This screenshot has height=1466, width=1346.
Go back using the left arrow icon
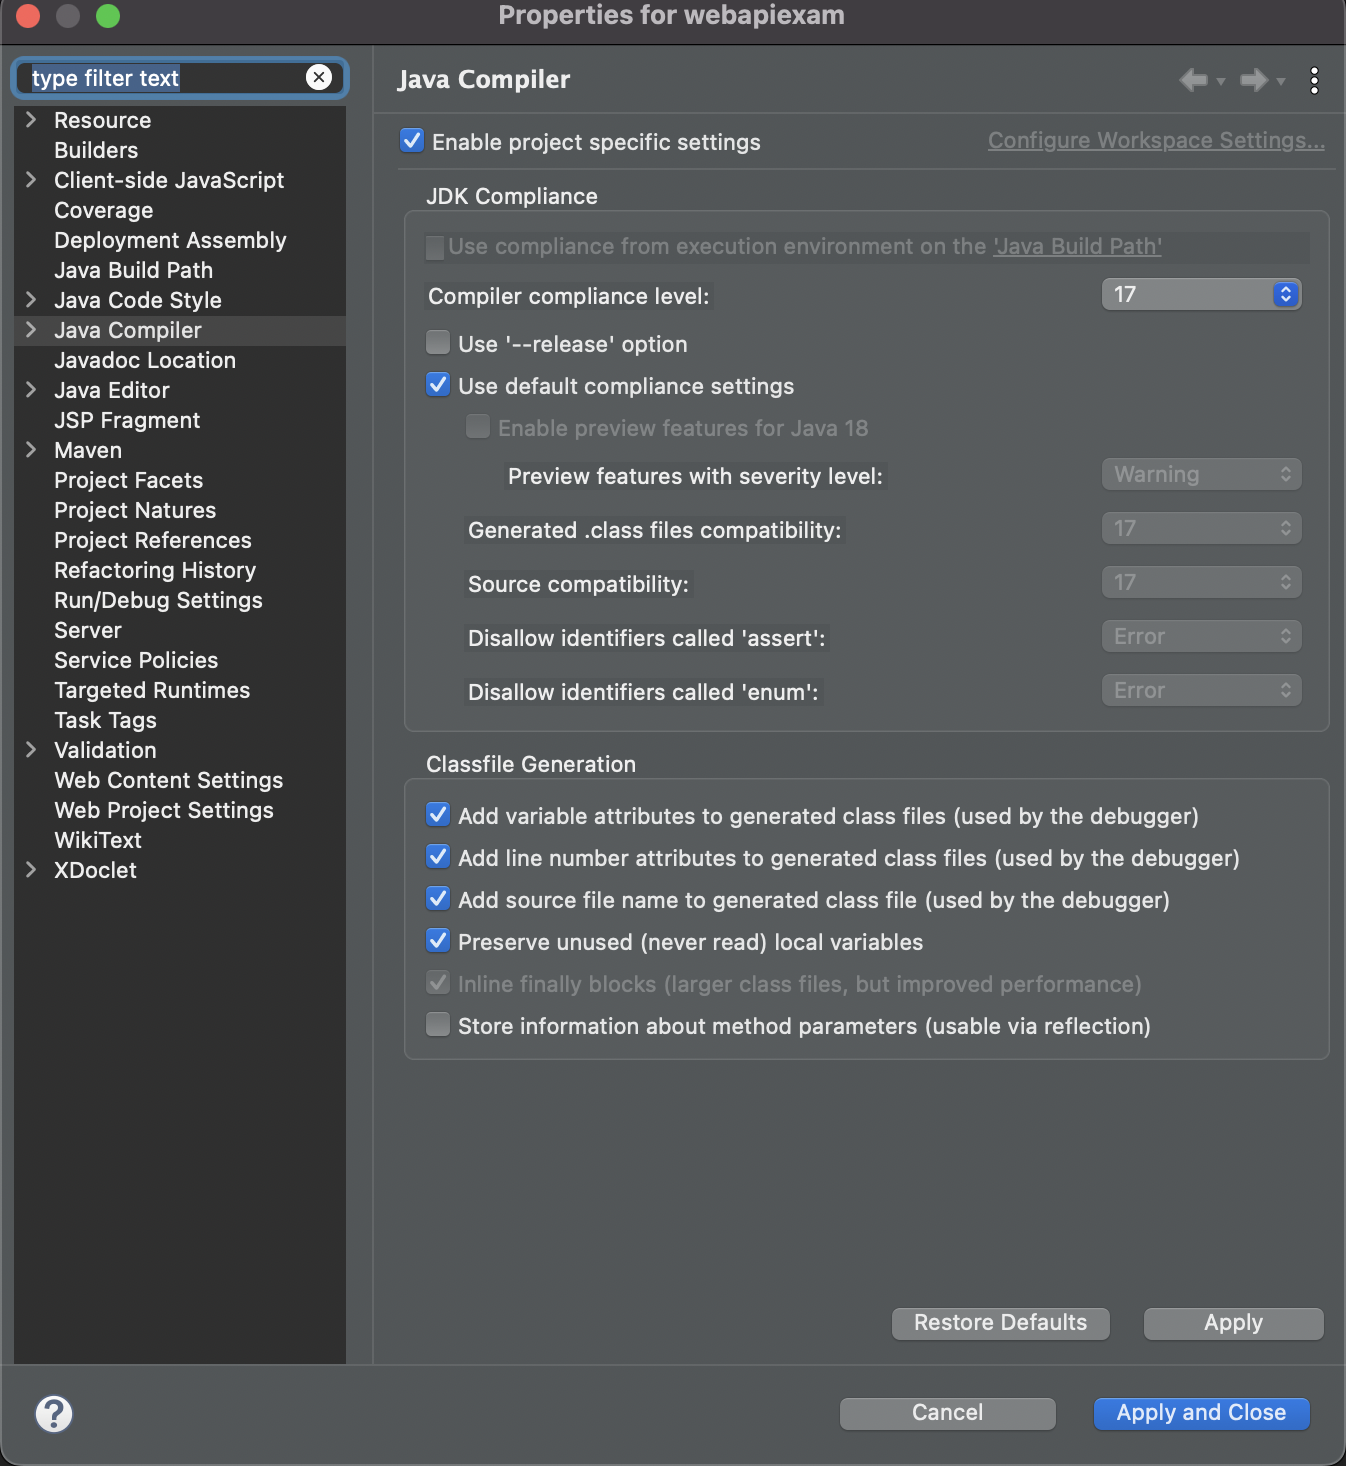pos(1194,80)
